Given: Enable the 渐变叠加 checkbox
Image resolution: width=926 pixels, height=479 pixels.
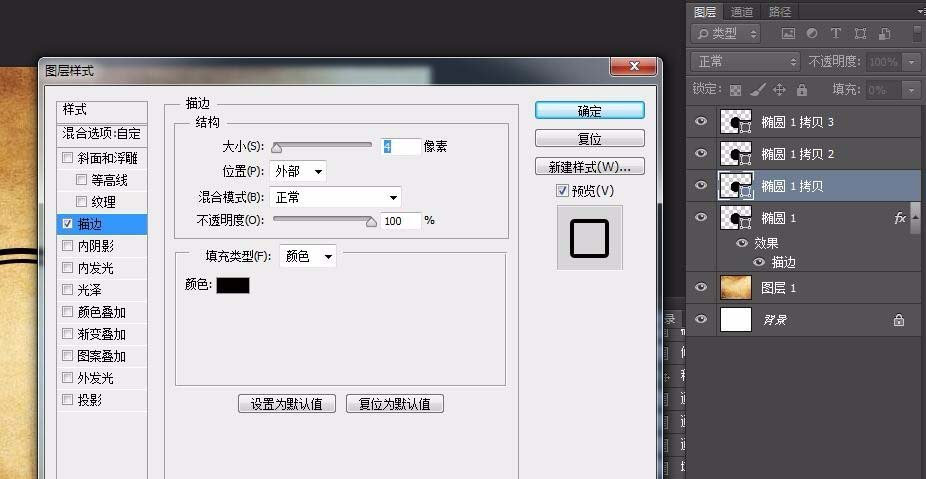Looking at the screenshot, I should click(x=67, y=334).
